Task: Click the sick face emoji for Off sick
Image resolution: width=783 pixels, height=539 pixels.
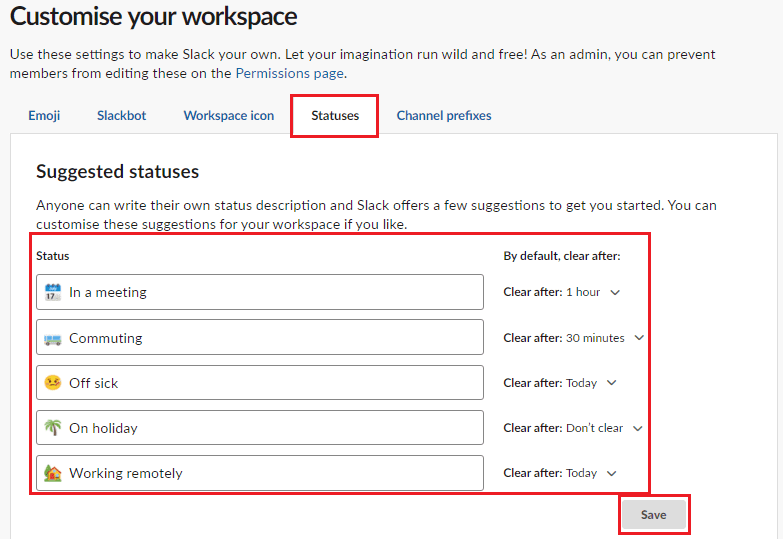Action: [x=53, y=383]
